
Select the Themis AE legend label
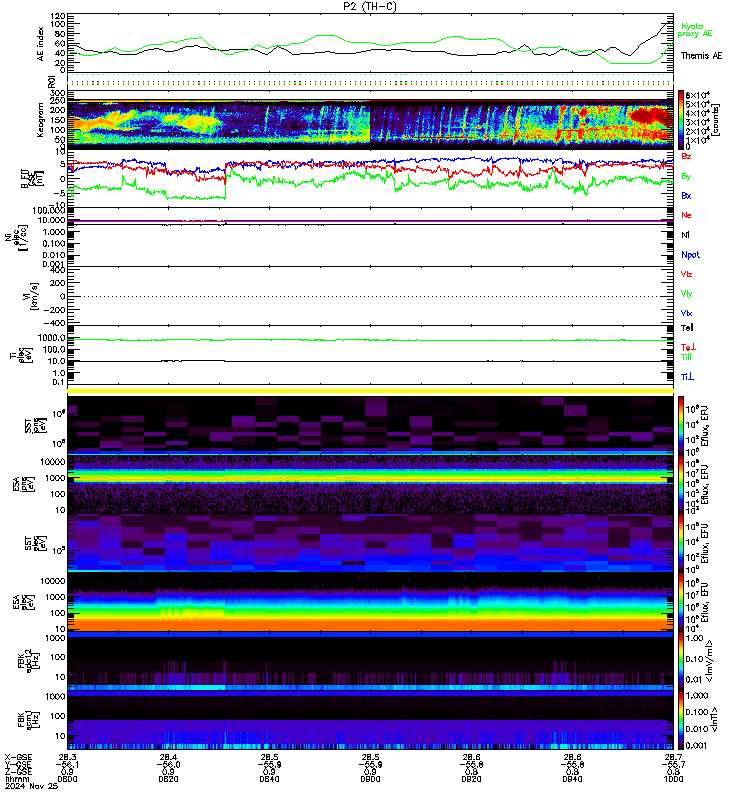point(701,56)
